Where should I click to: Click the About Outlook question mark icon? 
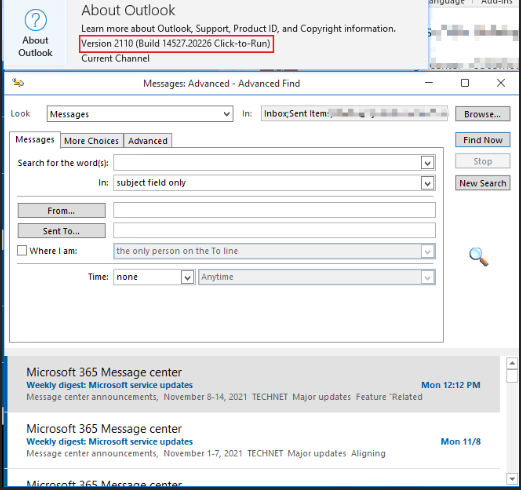click(x=36, y=20)
